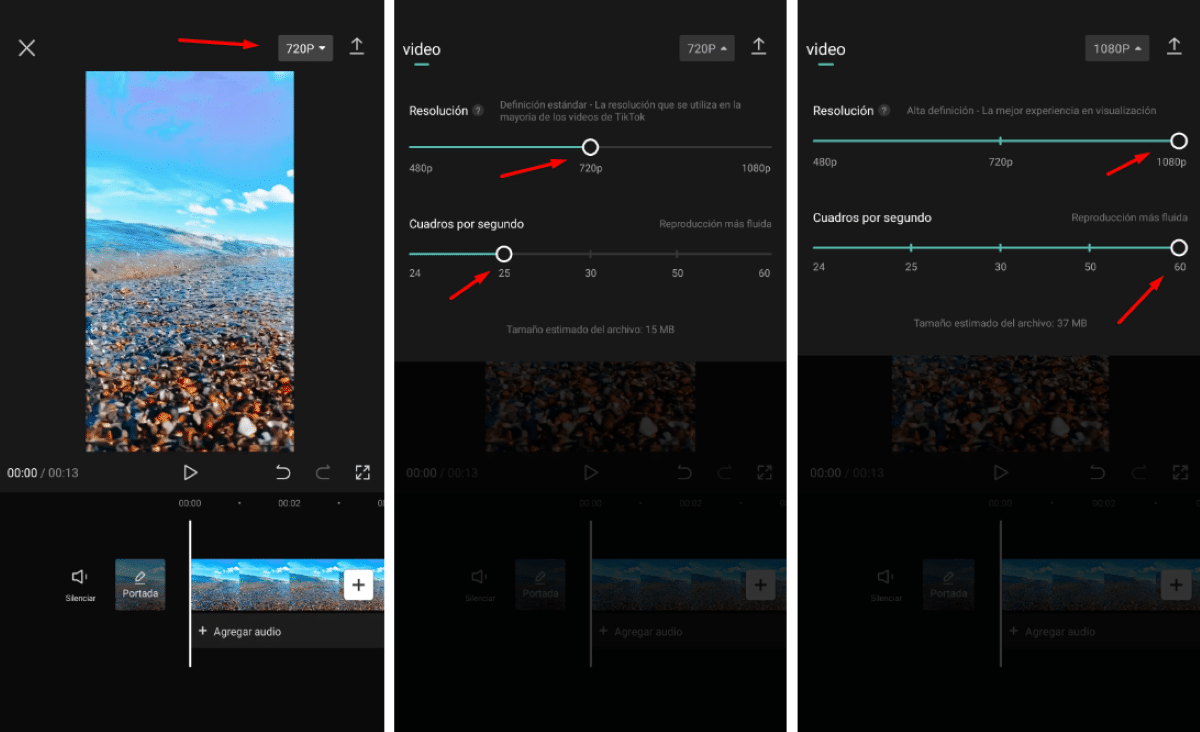Image resolution: width=1200 pixels, height=732 pixels.
Task: Click the 37 MB estimated file size text
Action: click(x=1000, y=323)
